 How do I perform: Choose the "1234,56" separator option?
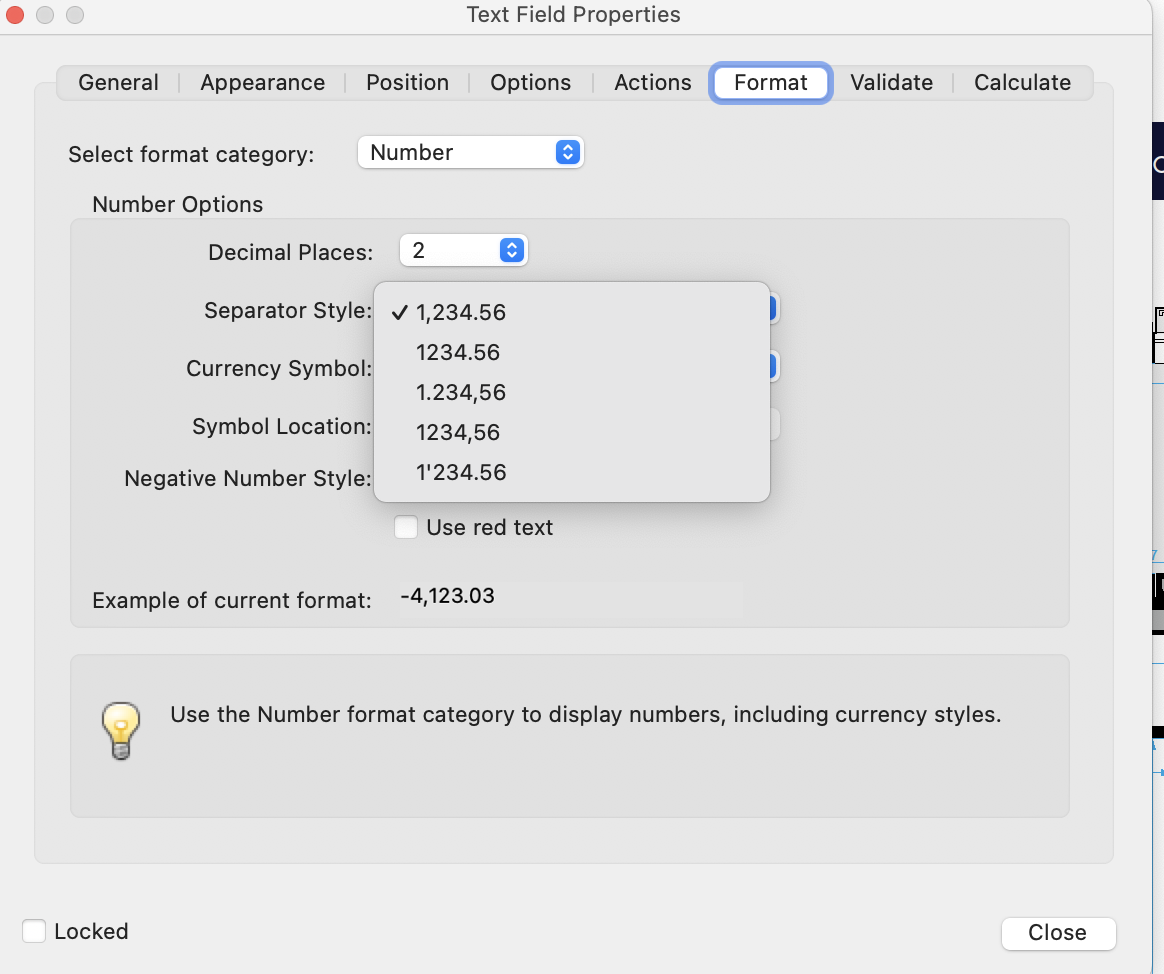[458, 432]
